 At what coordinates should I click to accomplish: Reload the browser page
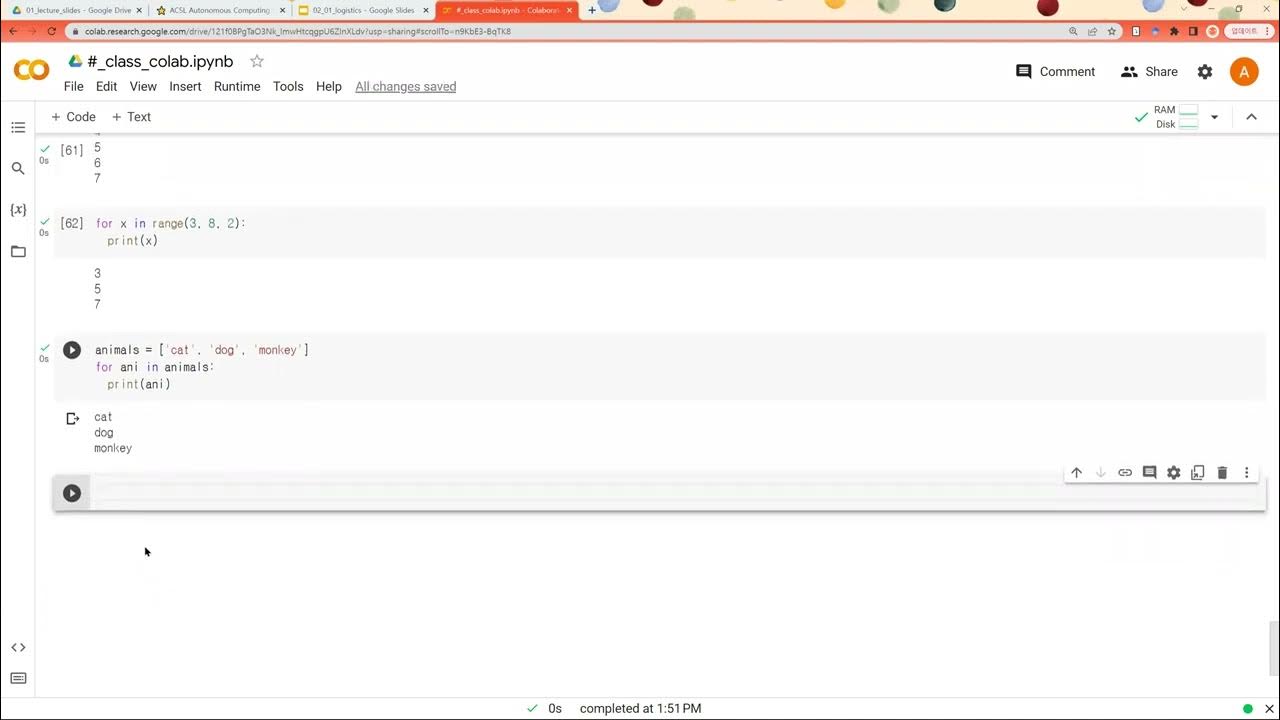(52, 31)
